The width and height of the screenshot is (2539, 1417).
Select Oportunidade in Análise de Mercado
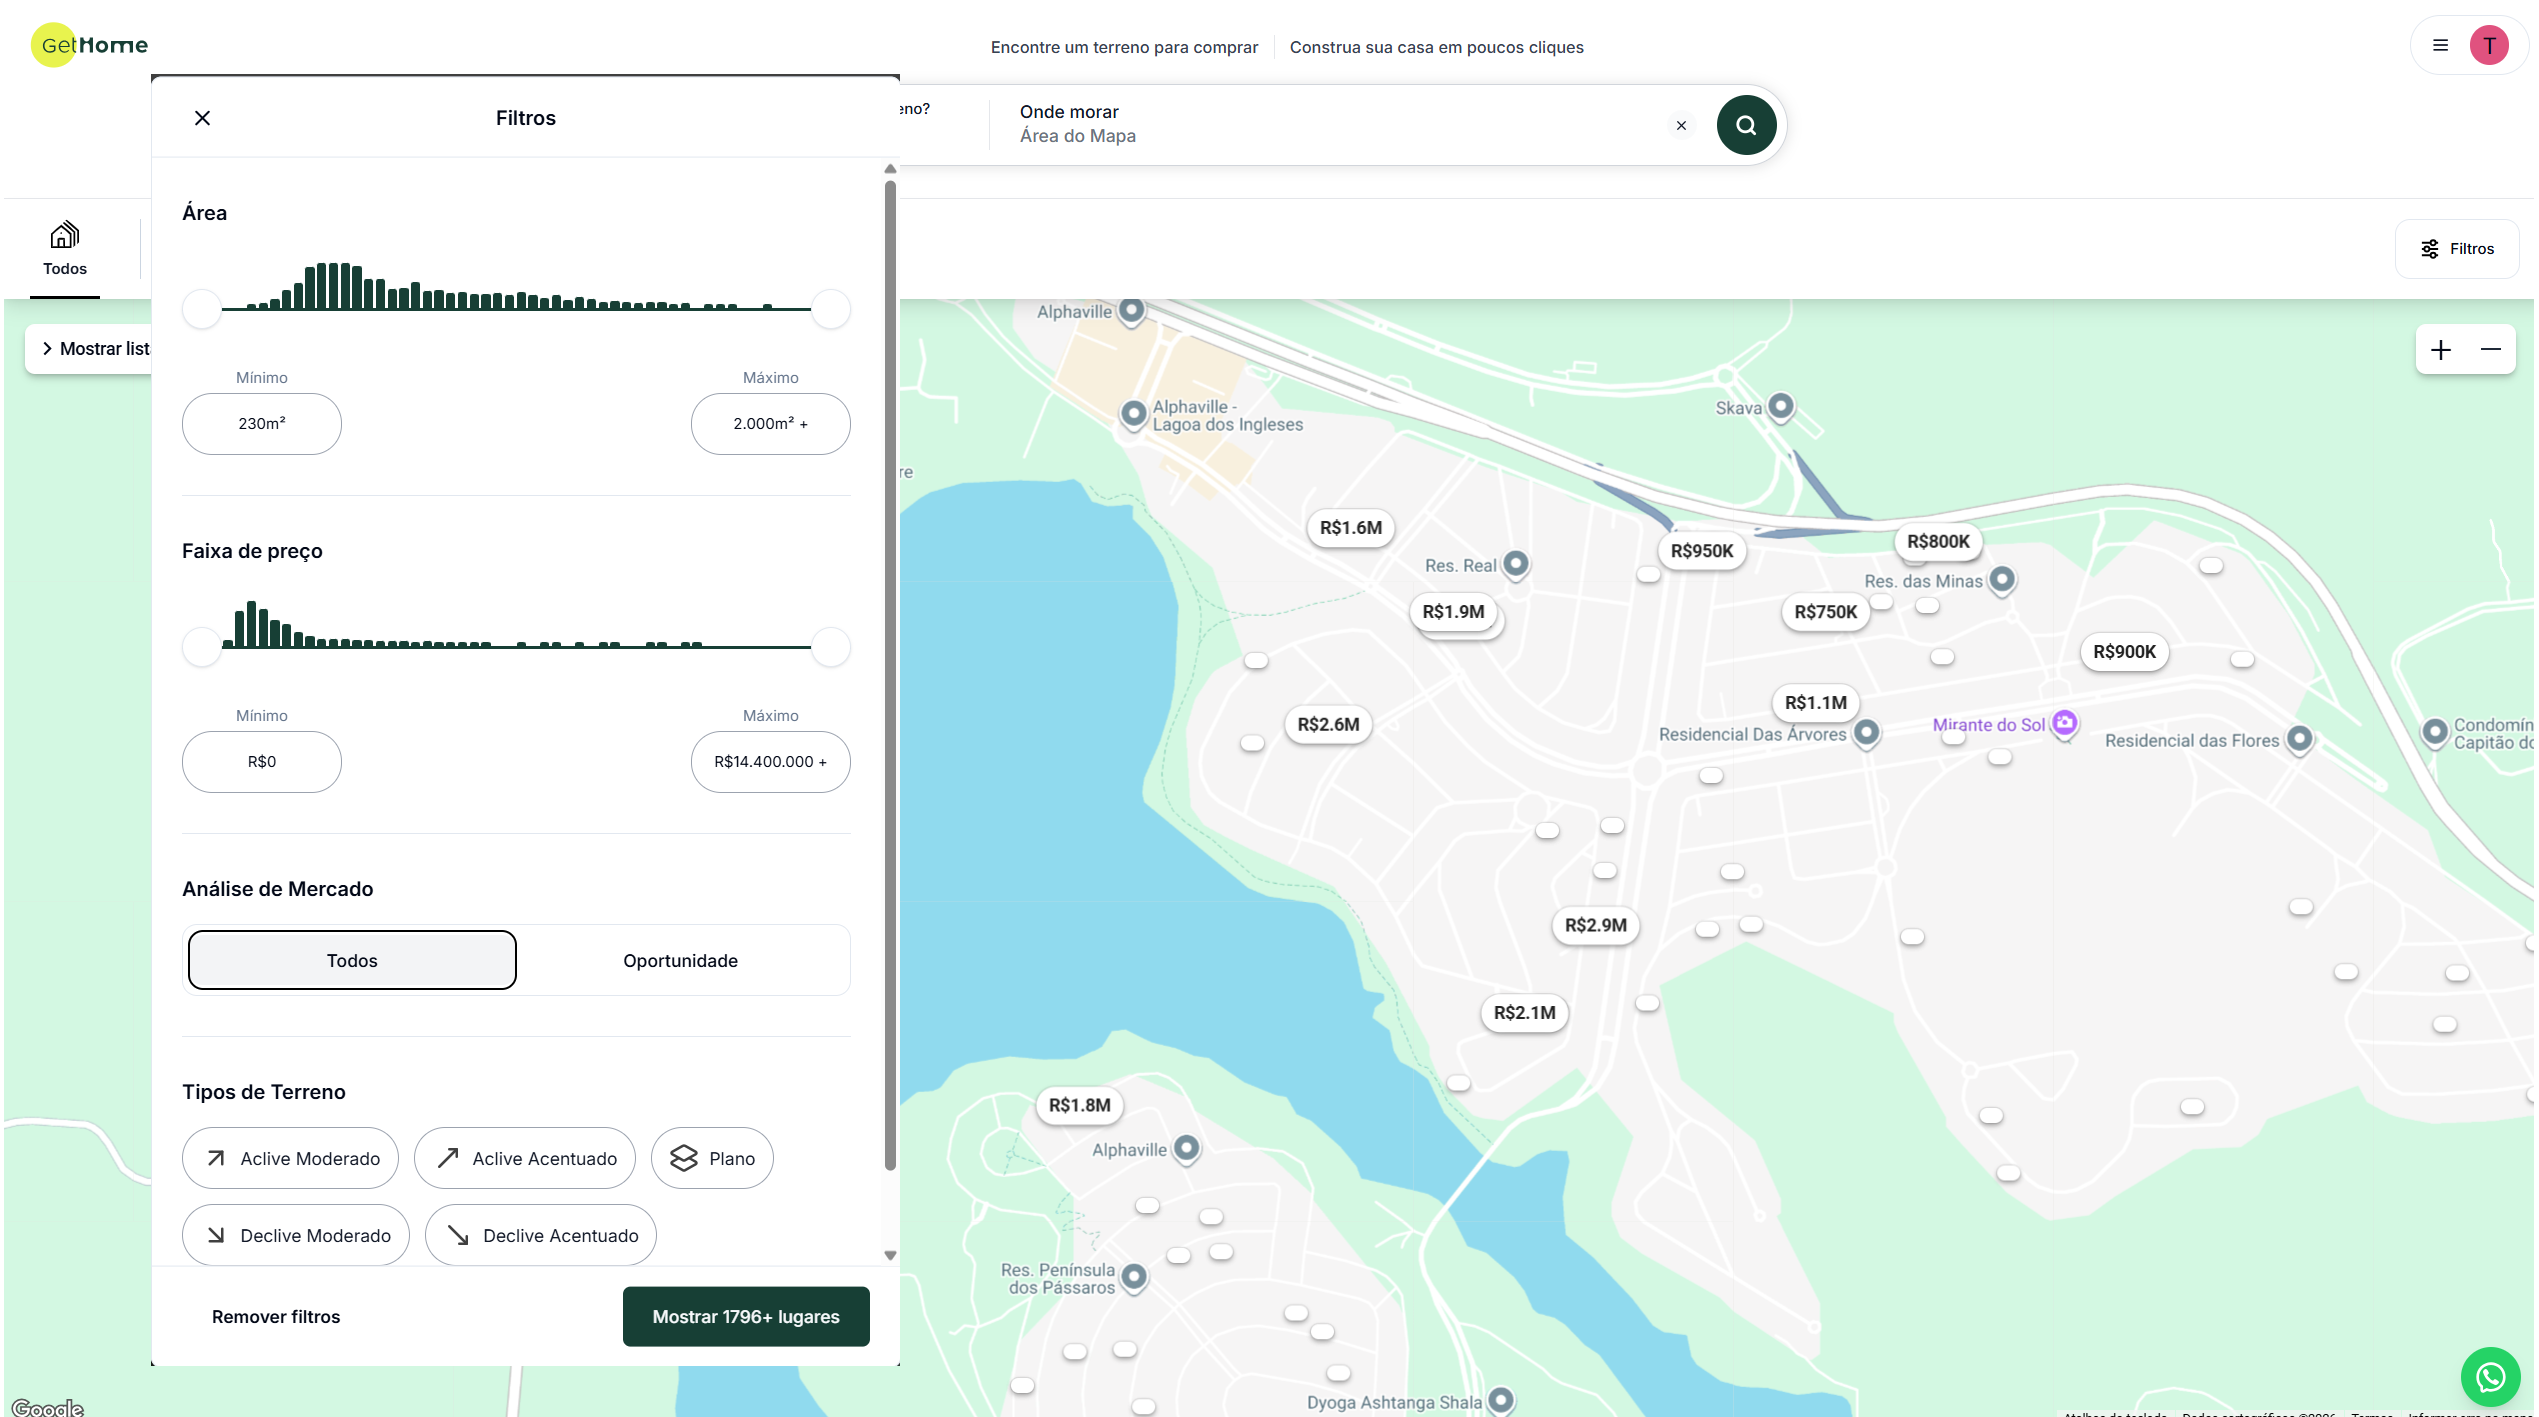click(680, 960)
